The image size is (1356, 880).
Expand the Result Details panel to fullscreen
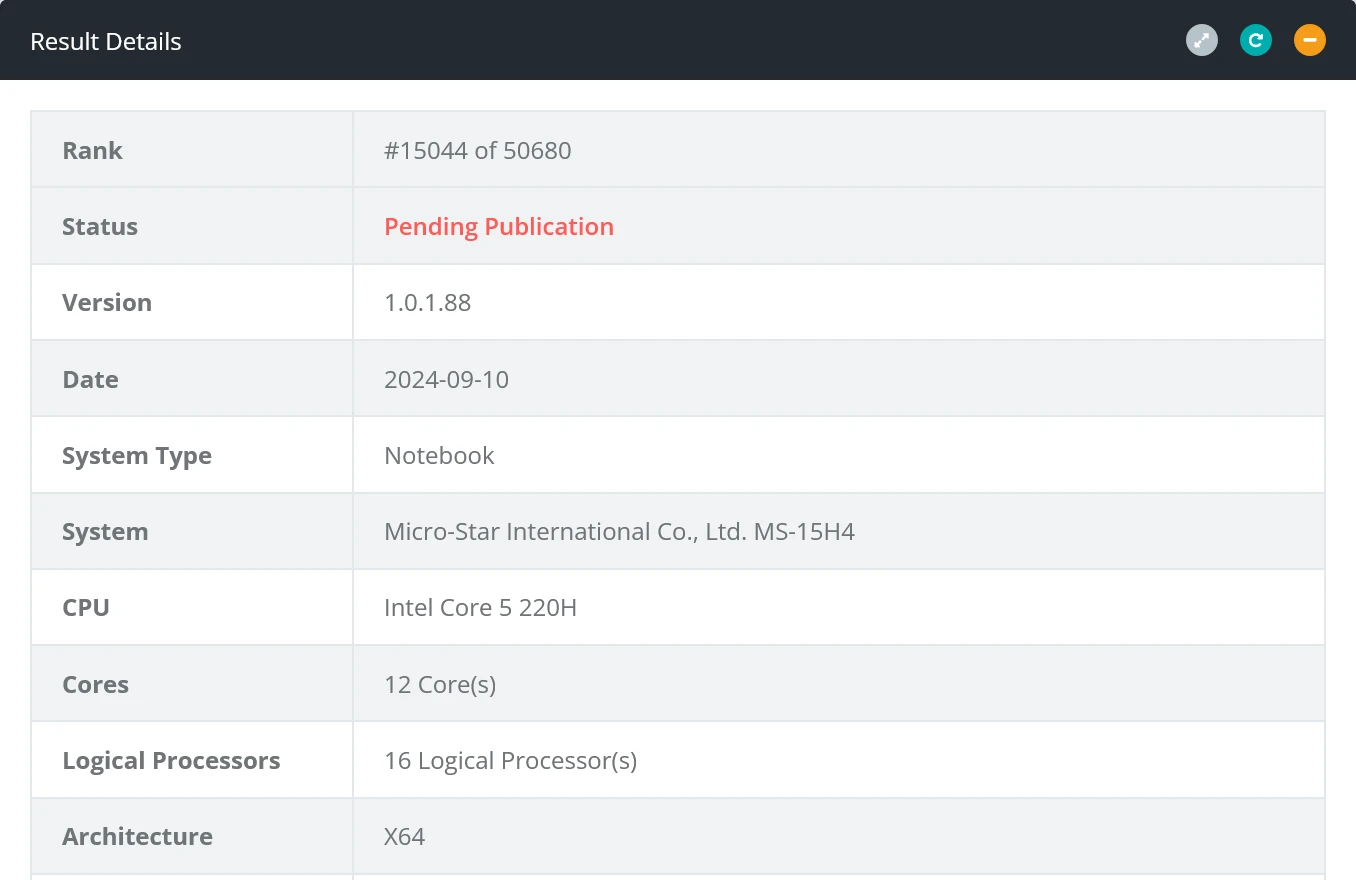pyautogui.click(x=1202, y=41)
